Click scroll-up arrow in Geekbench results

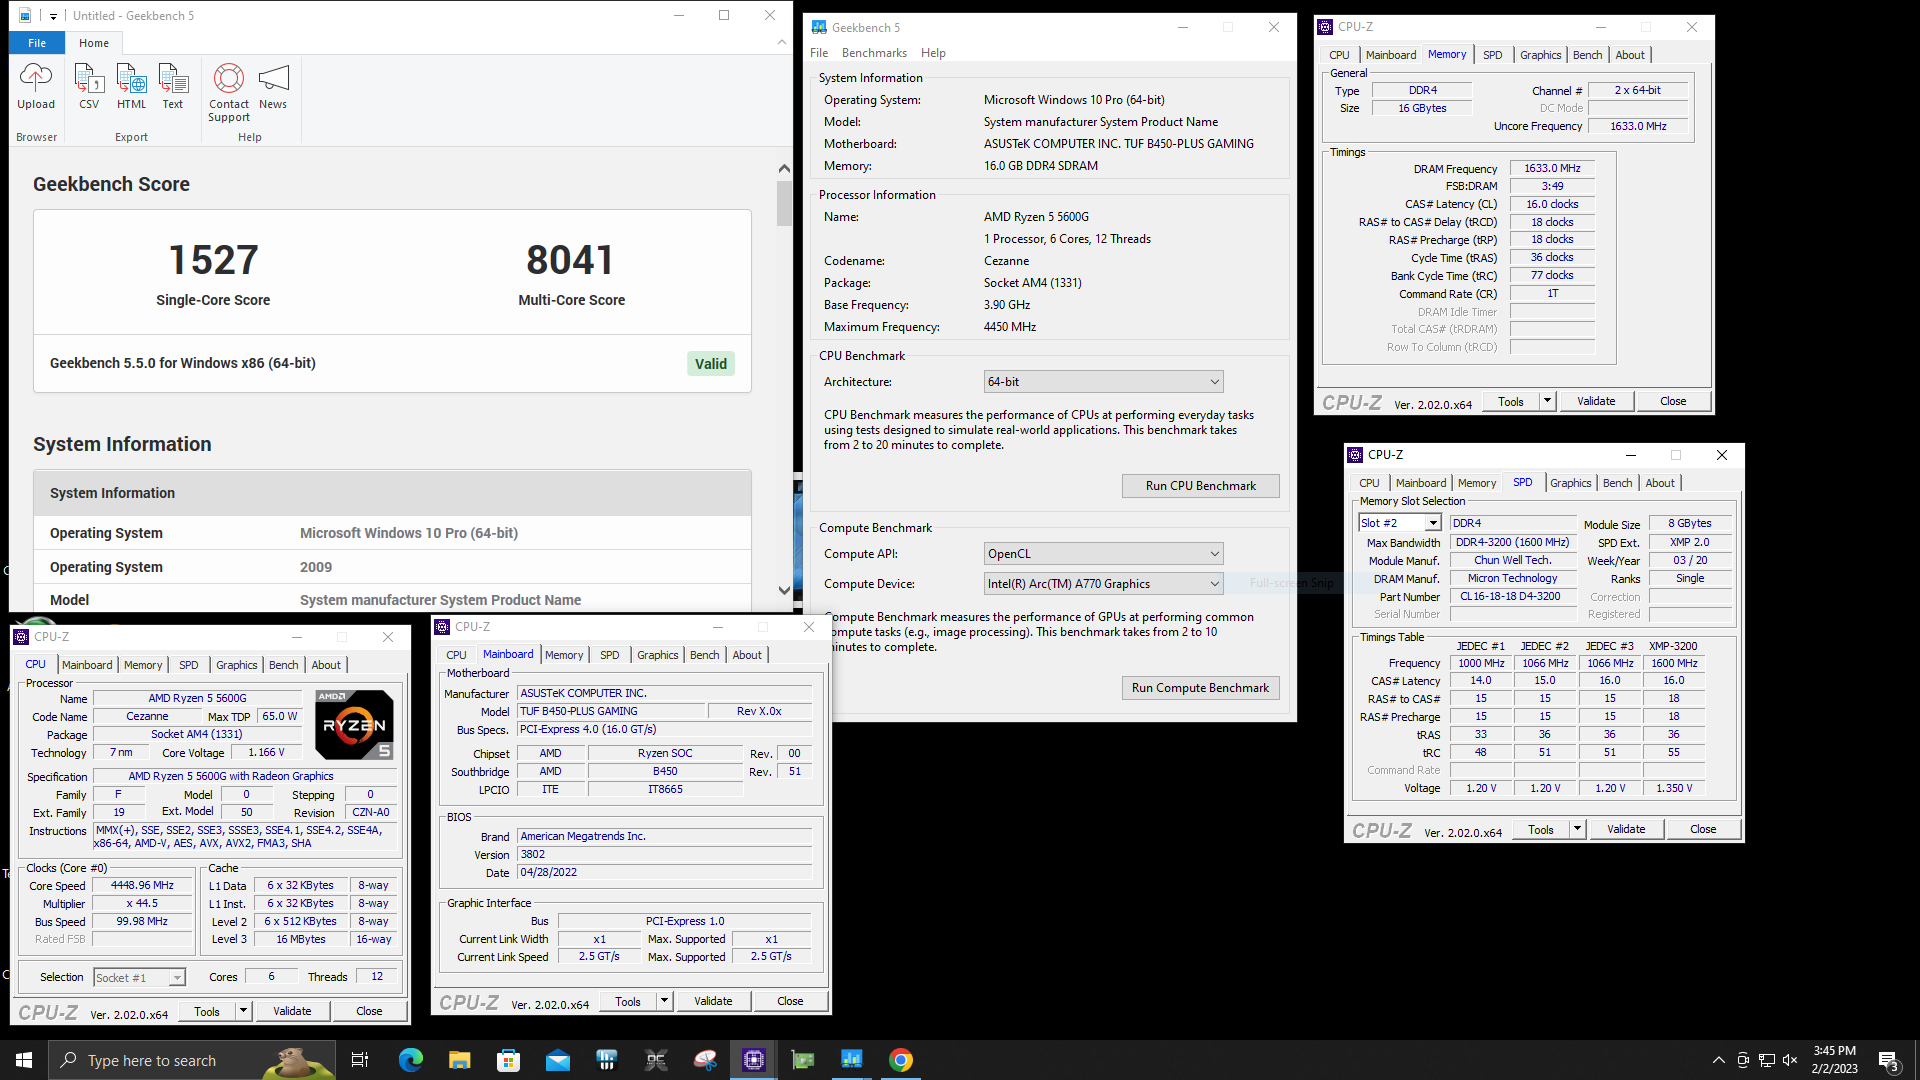pos(784,169)
